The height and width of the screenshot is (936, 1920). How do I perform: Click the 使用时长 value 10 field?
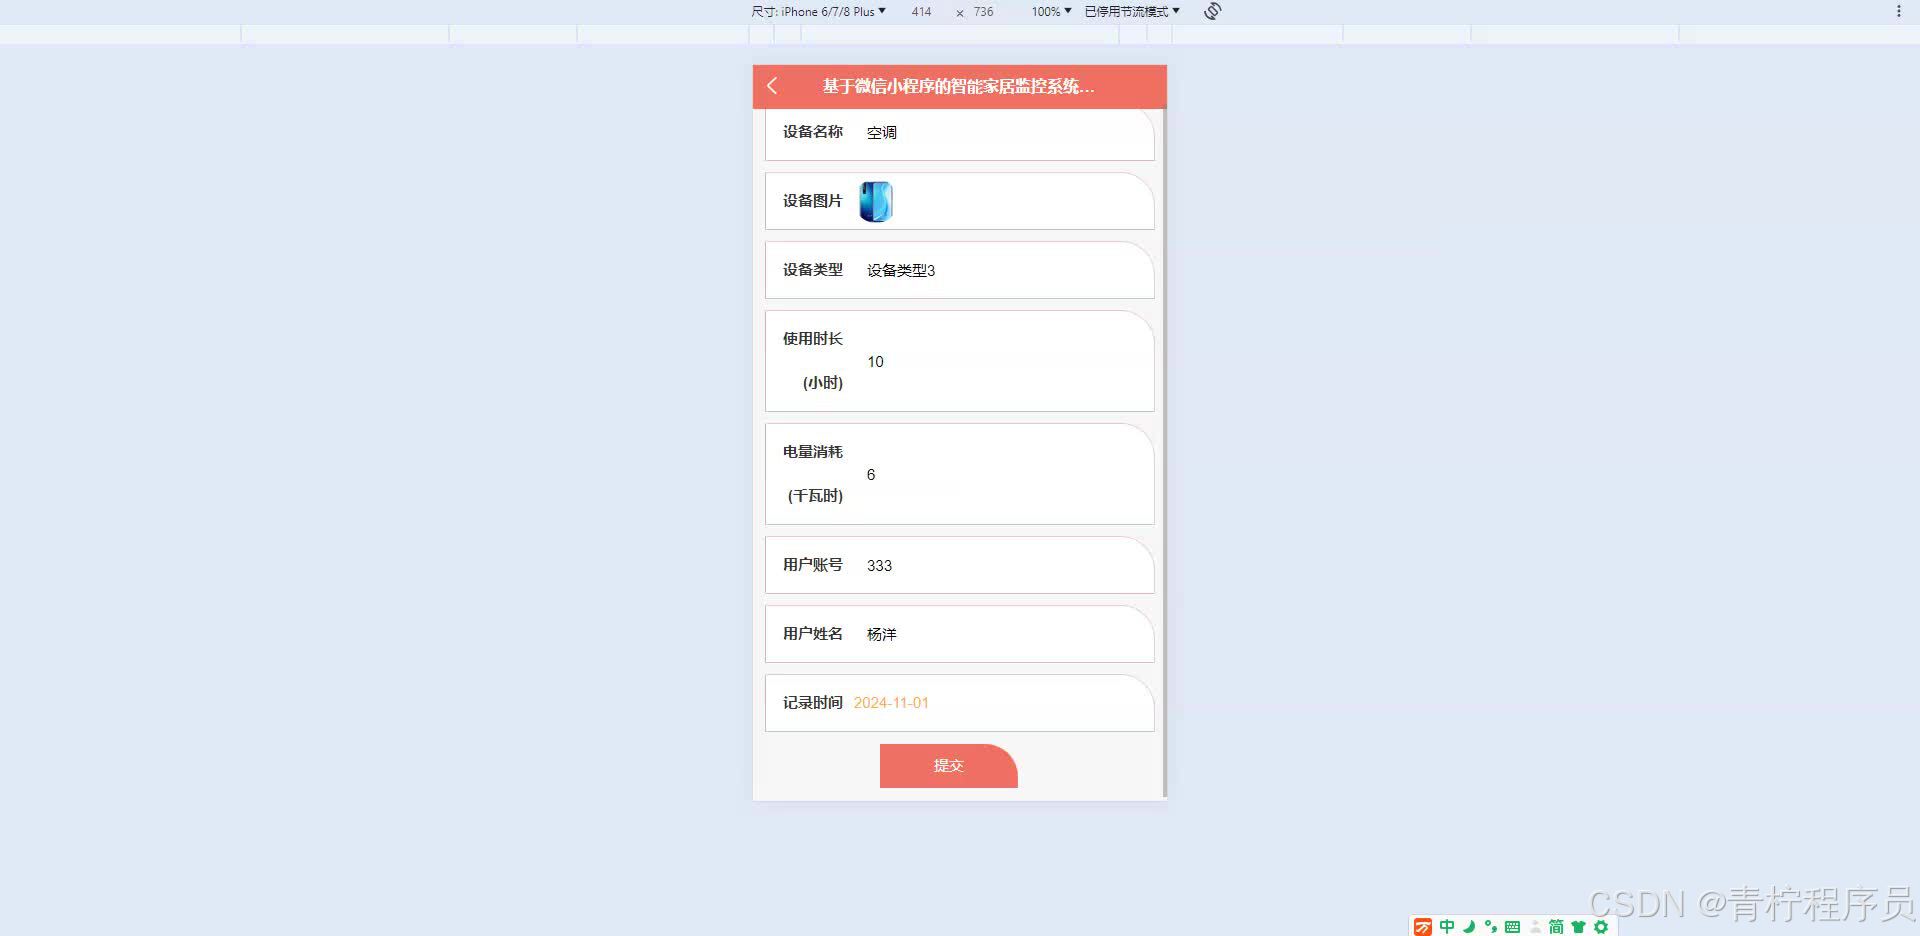coord(875,362)
